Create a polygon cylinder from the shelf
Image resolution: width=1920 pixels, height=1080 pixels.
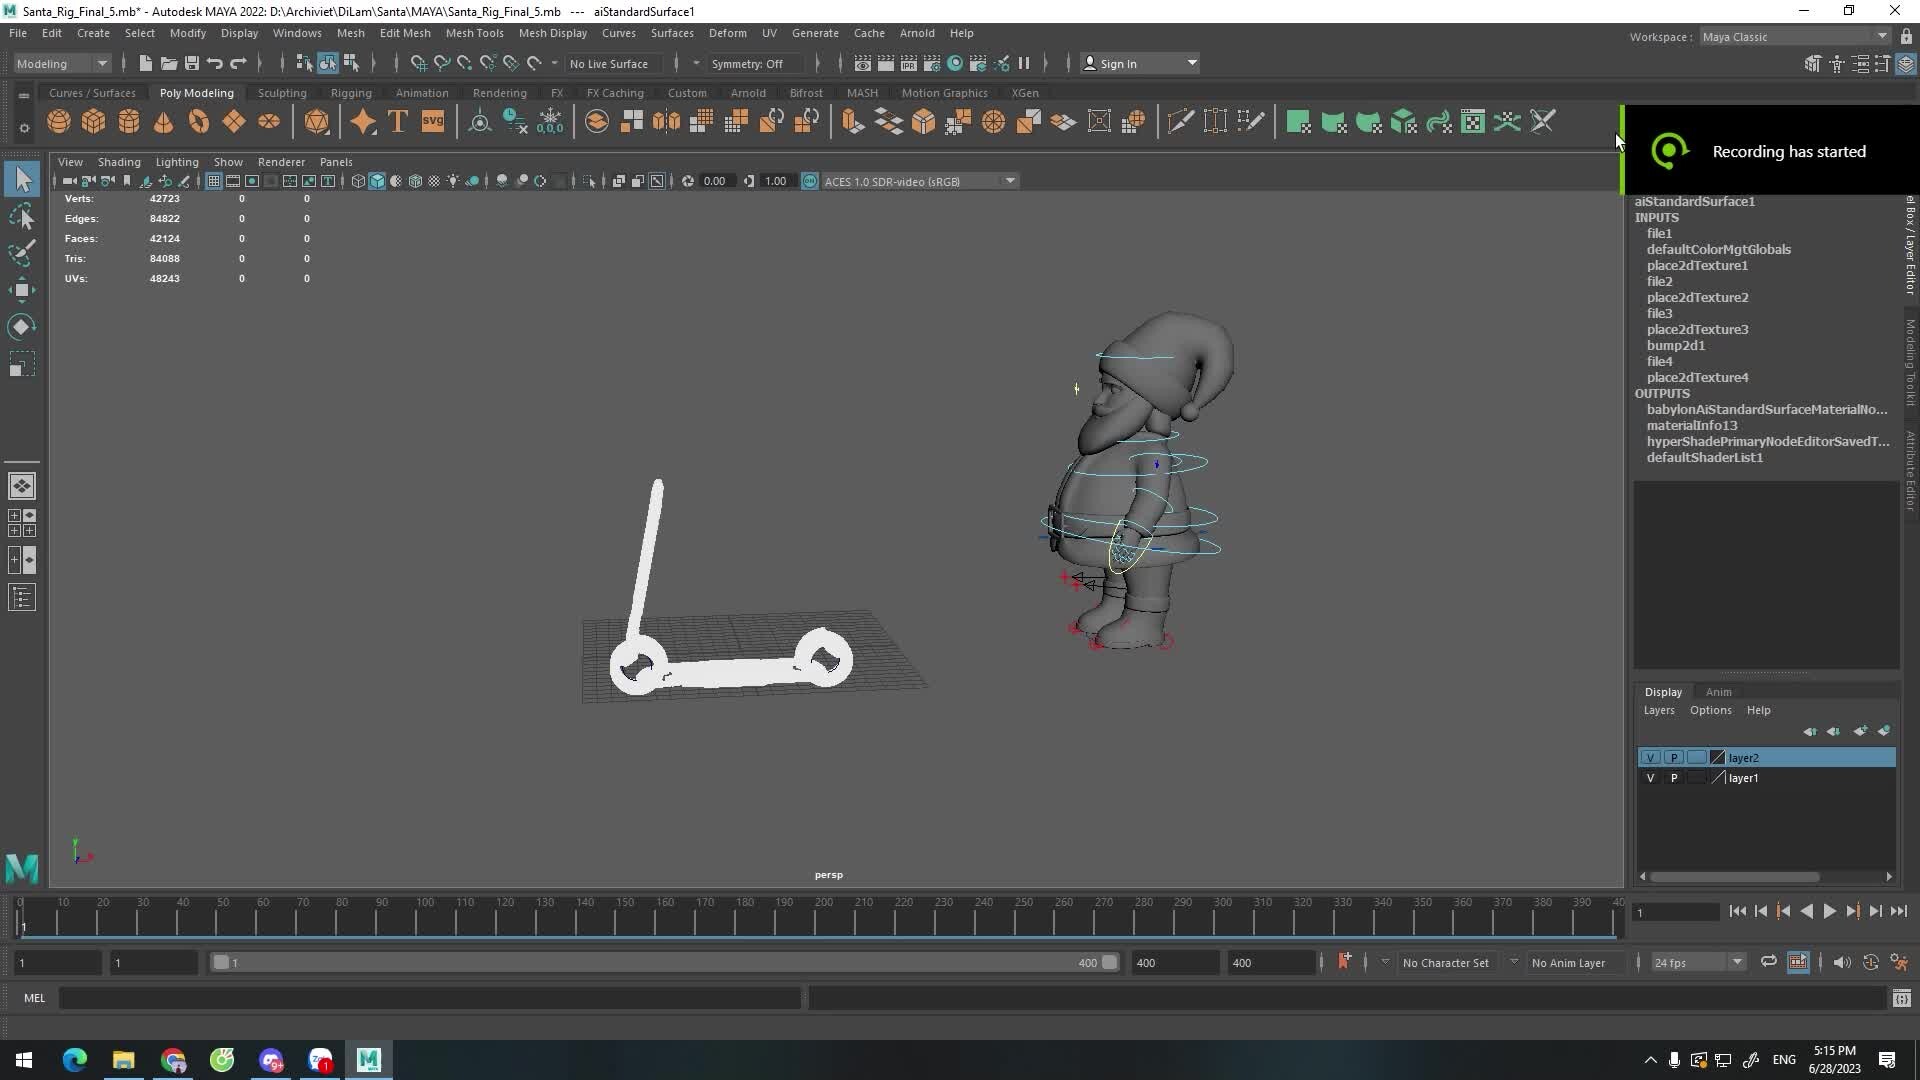click(x=128, y=121)
